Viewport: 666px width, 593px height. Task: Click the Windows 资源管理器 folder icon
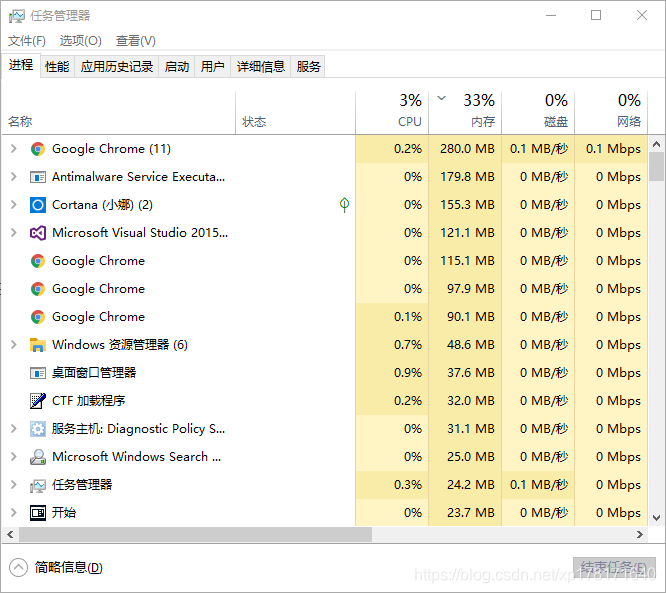pyautogui.click(x=38, y=345)
